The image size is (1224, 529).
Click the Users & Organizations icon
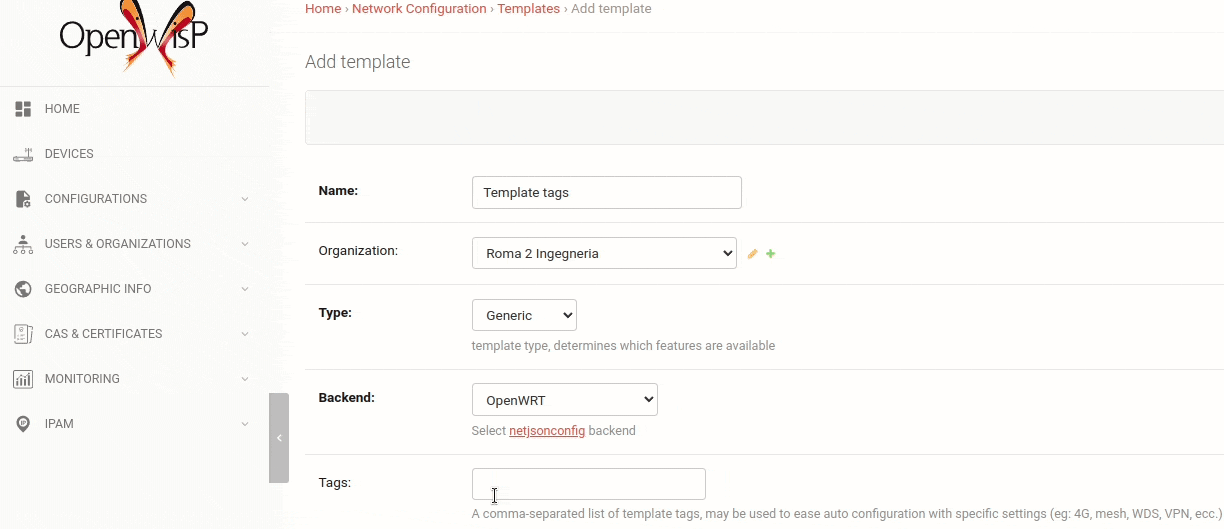pos(23,244)
